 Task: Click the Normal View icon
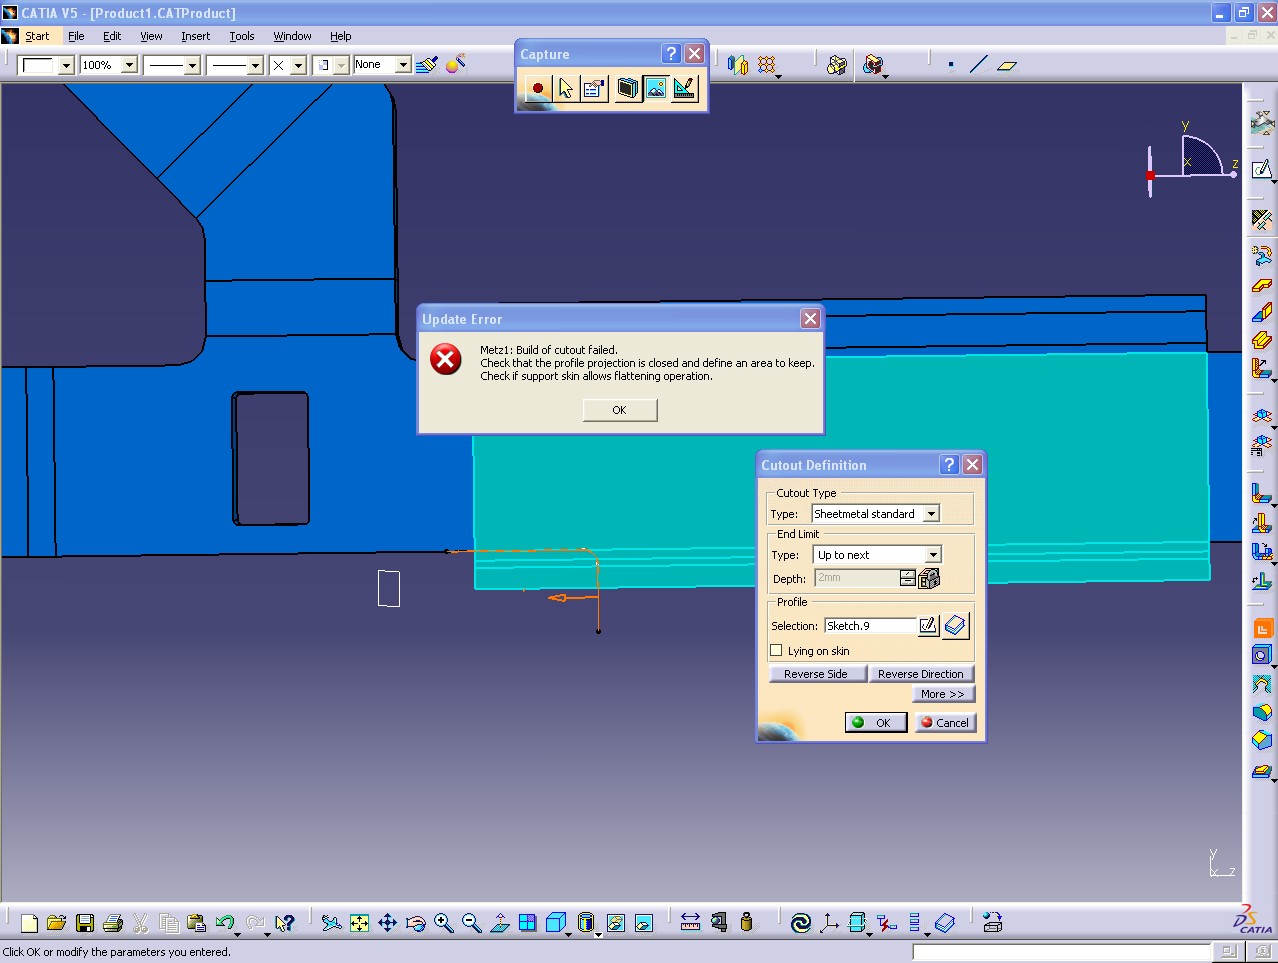pos(499,923)
